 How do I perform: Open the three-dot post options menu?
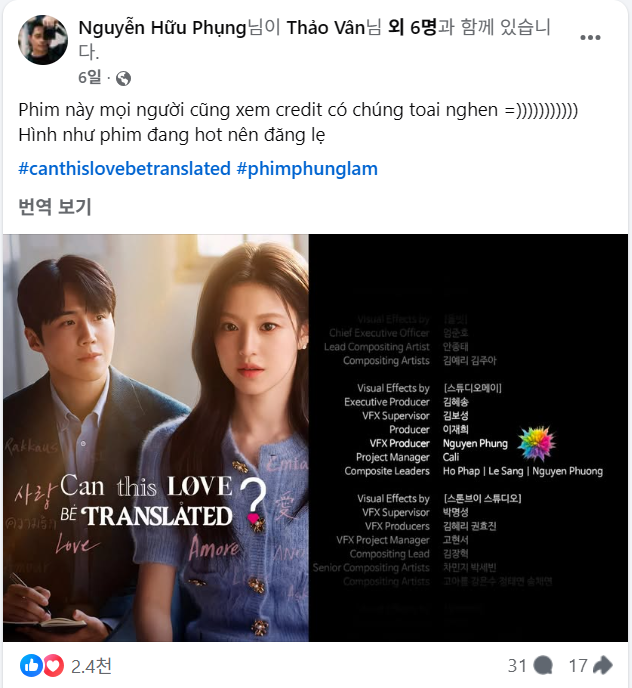590,38
